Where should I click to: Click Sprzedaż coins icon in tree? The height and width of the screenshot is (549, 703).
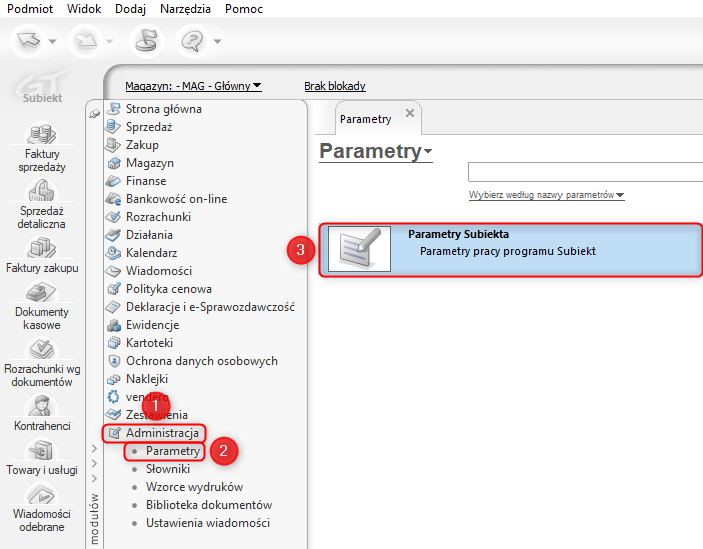(113, 127)
